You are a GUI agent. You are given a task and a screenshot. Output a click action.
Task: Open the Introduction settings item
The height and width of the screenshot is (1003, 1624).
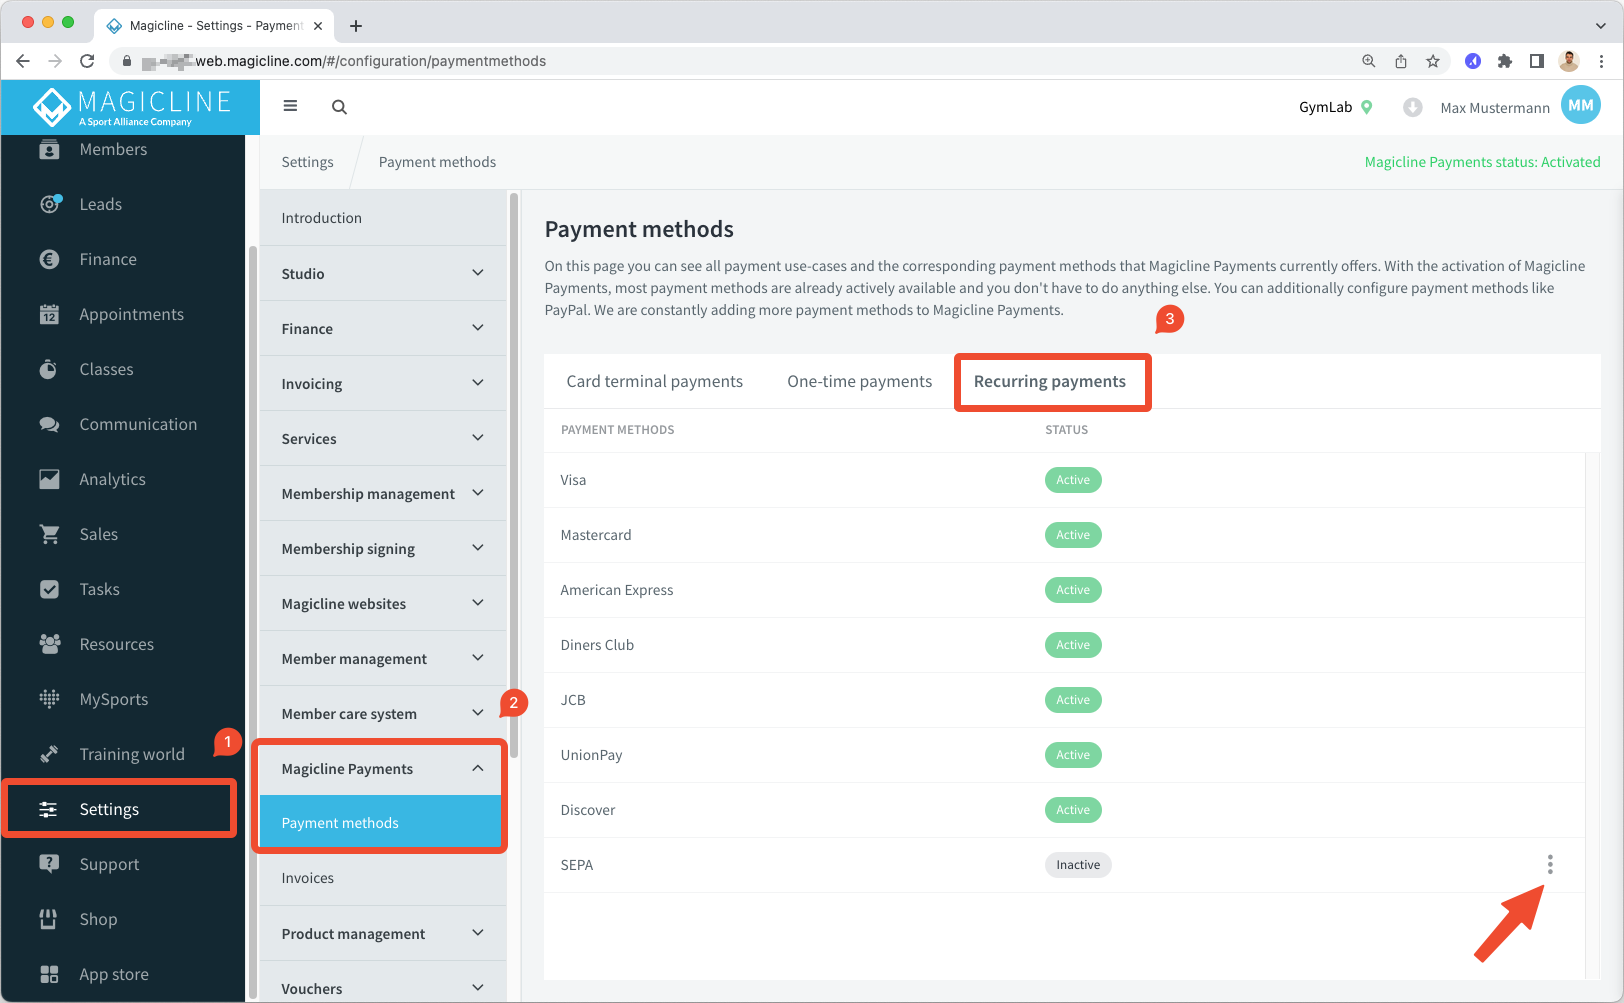383,218
